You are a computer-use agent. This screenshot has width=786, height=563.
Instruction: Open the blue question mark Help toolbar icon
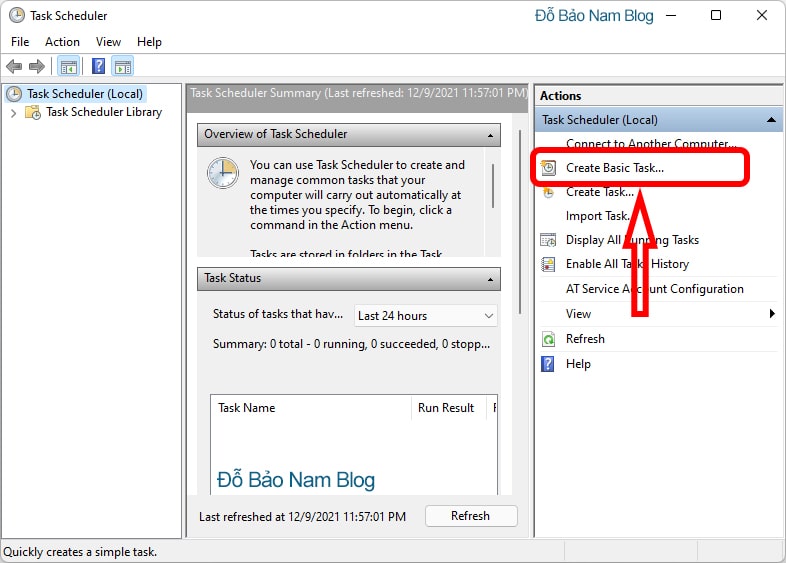(x=98, y=66)
